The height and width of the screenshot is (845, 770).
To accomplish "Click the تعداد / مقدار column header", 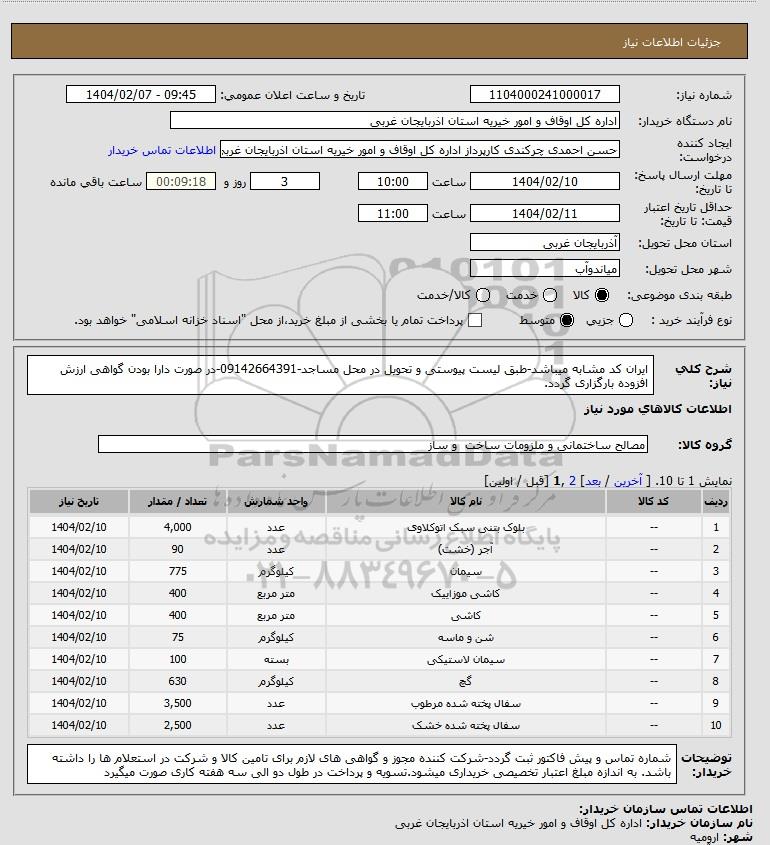I will tap(177, 501).
